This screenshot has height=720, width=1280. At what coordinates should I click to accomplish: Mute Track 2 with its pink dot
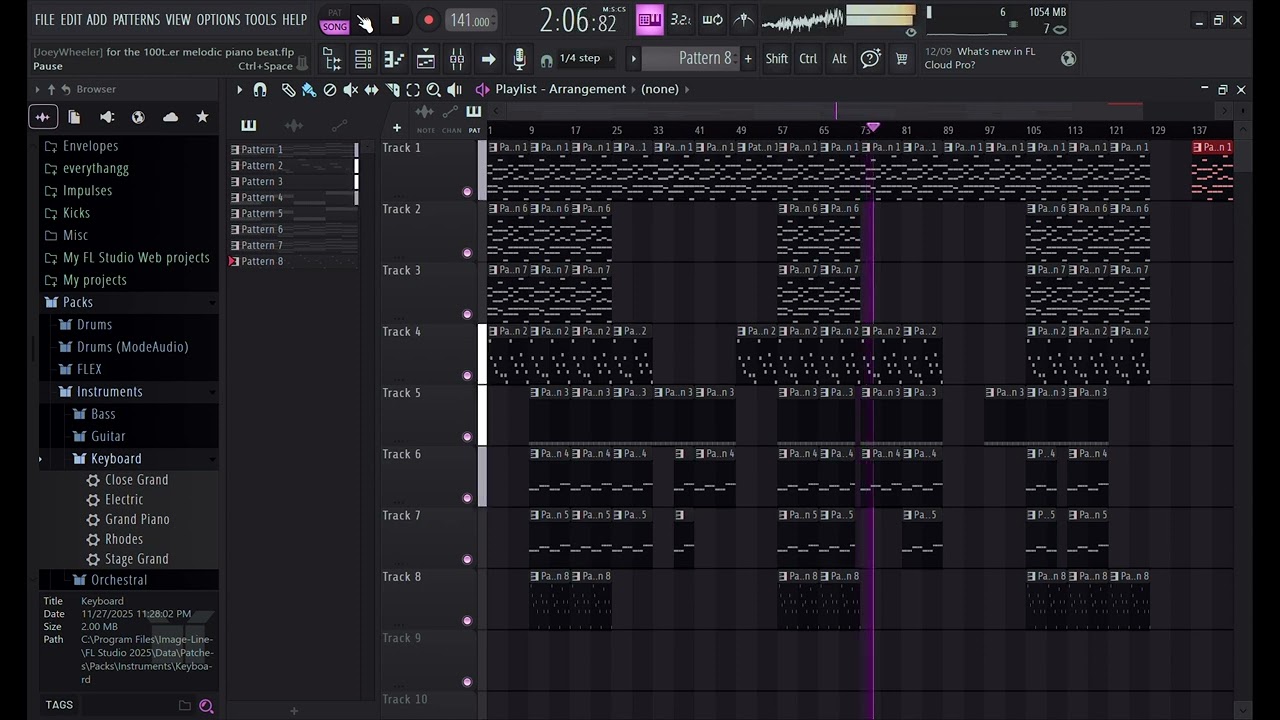(467, 253)
